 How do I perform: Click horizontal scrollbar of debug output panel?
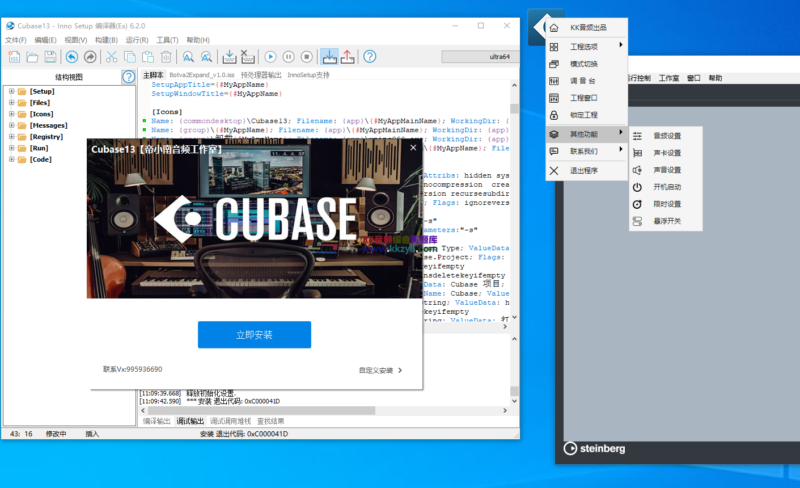(x=324, y=410)
